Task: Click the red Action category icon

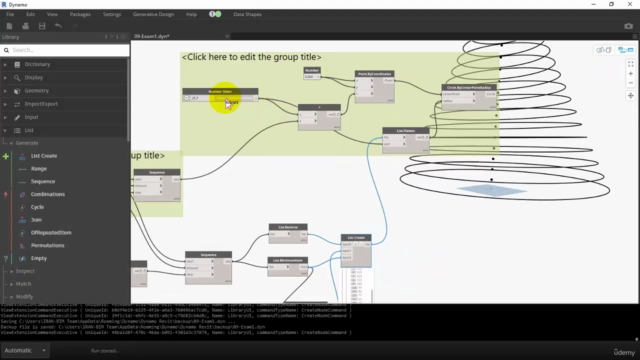Action: (x=6, y=195)
